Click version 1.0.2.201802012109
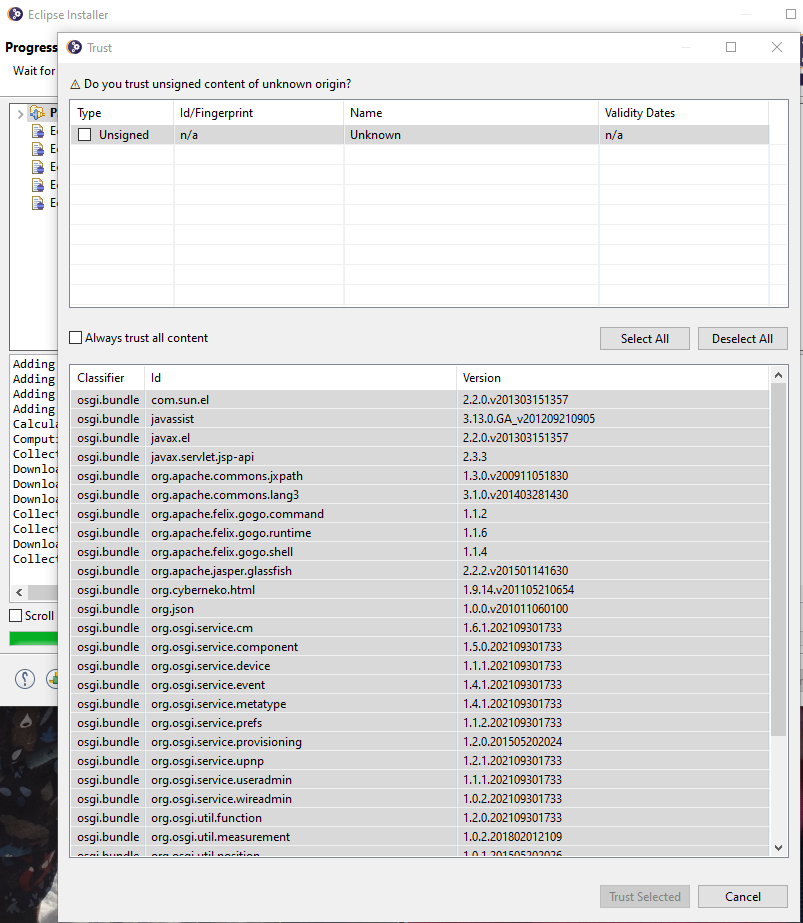 (512, 836)
